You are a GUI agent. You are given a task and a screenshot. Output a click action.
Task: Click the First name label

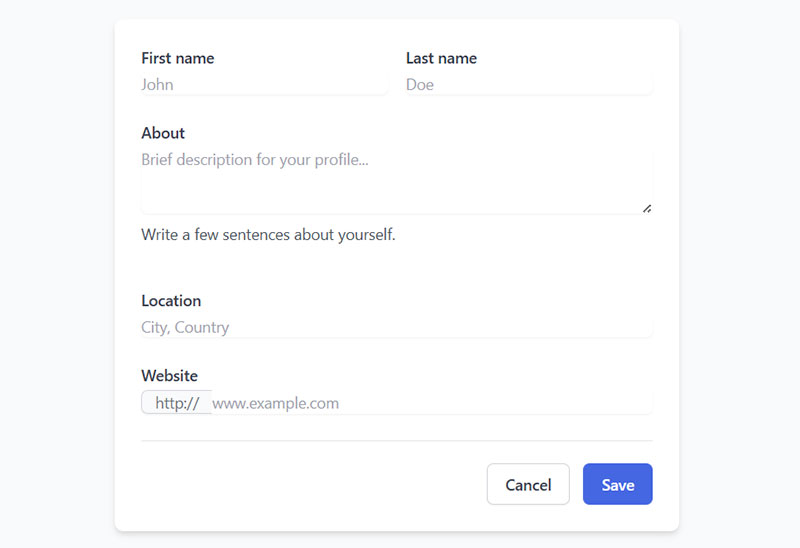pyautogui.click(x=178, y=58)
